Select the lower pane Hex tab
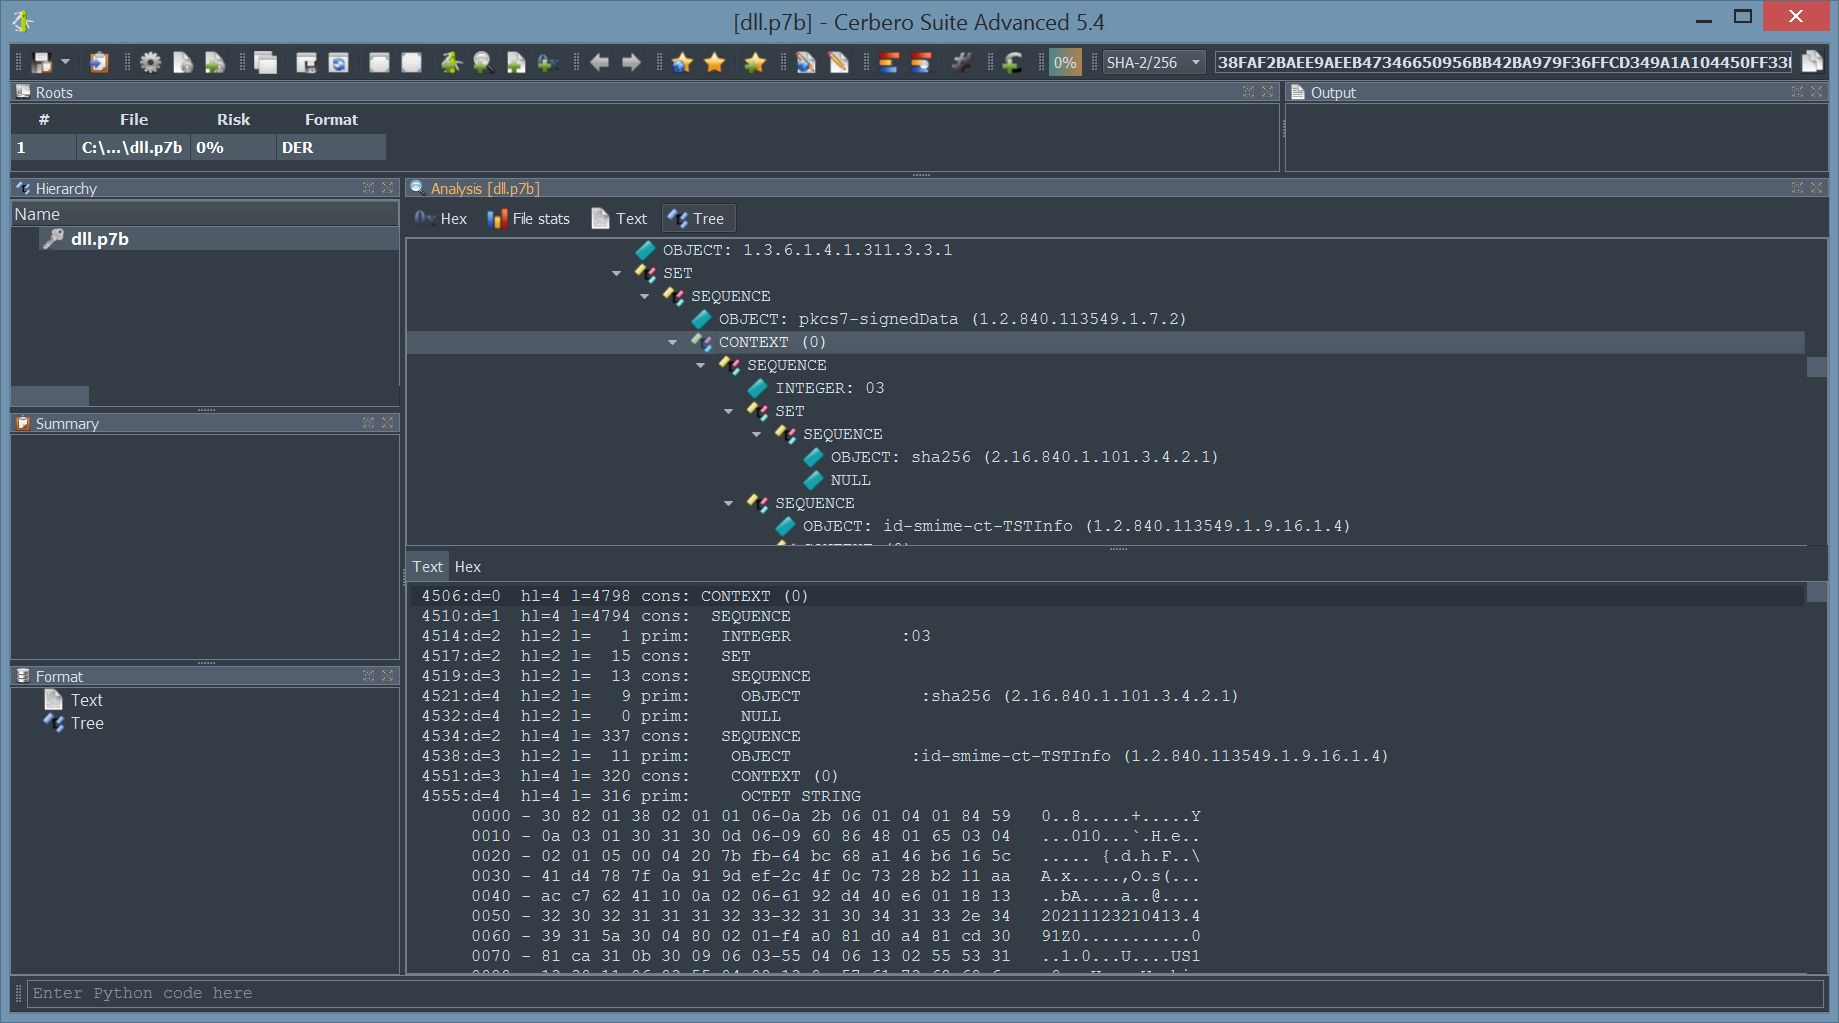This screenshot has height=1023, width=1839. tap(468, 566)
